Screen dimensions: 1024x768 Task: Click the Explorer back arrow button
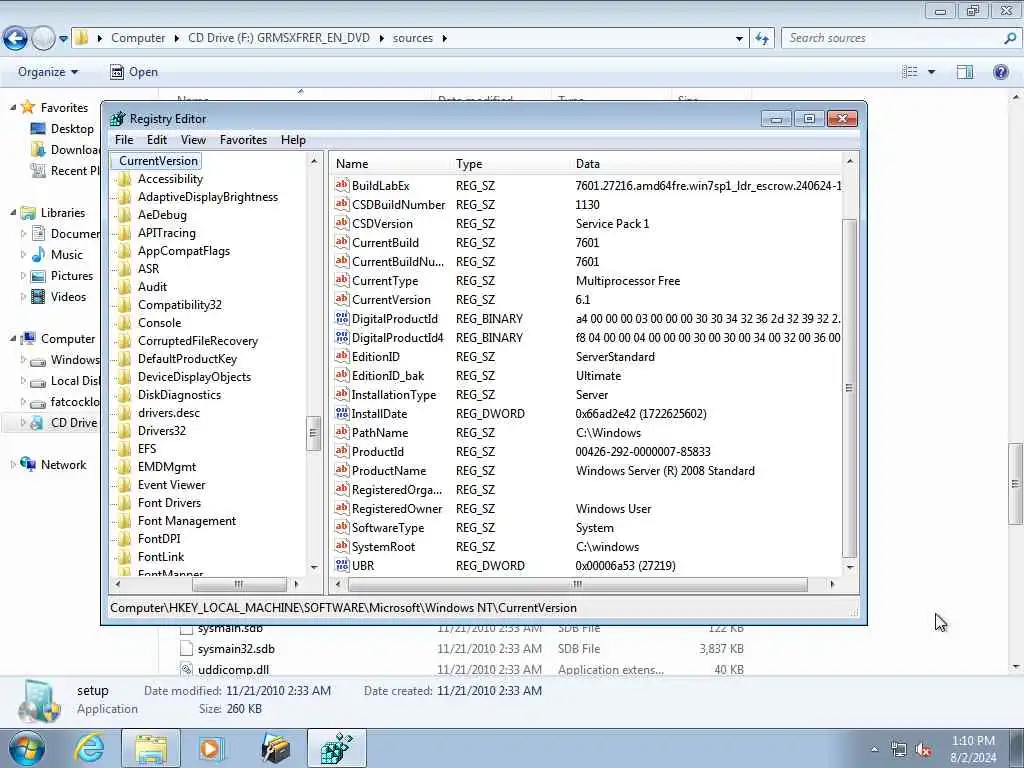[x=15, y=39]
